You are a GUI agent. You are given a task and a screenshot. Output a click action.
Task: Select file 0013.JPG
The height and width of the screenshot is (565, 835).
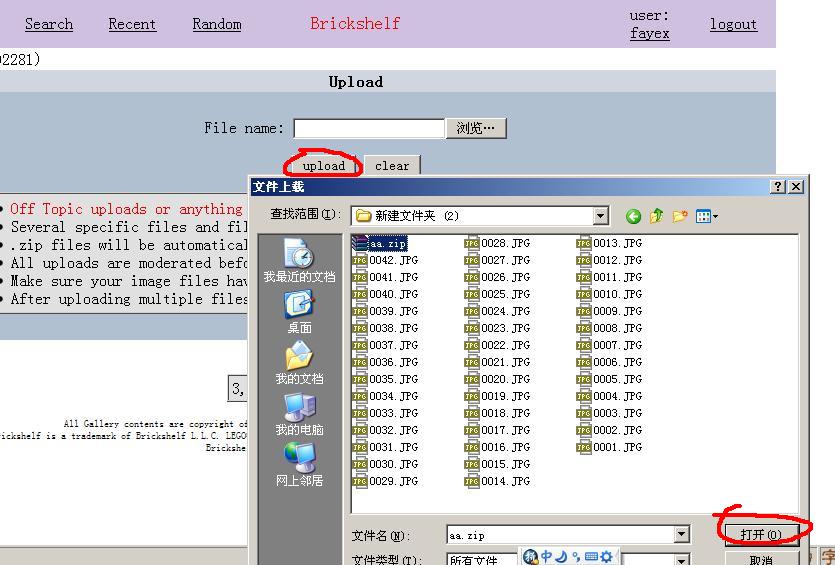tap(610, 243)
